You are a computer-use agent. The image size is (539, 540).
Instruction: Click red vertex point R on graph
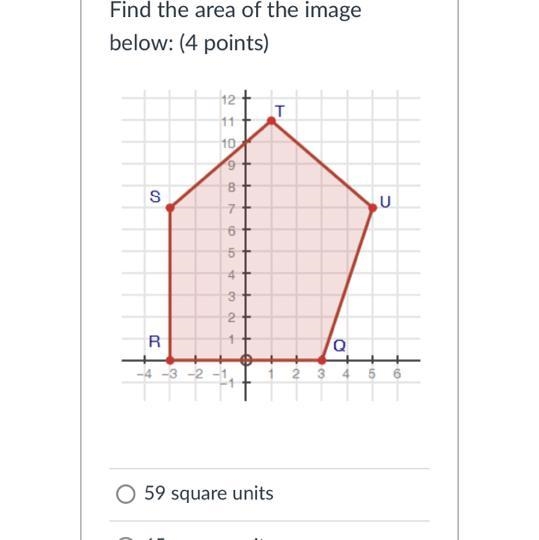[x=170, y=360]
